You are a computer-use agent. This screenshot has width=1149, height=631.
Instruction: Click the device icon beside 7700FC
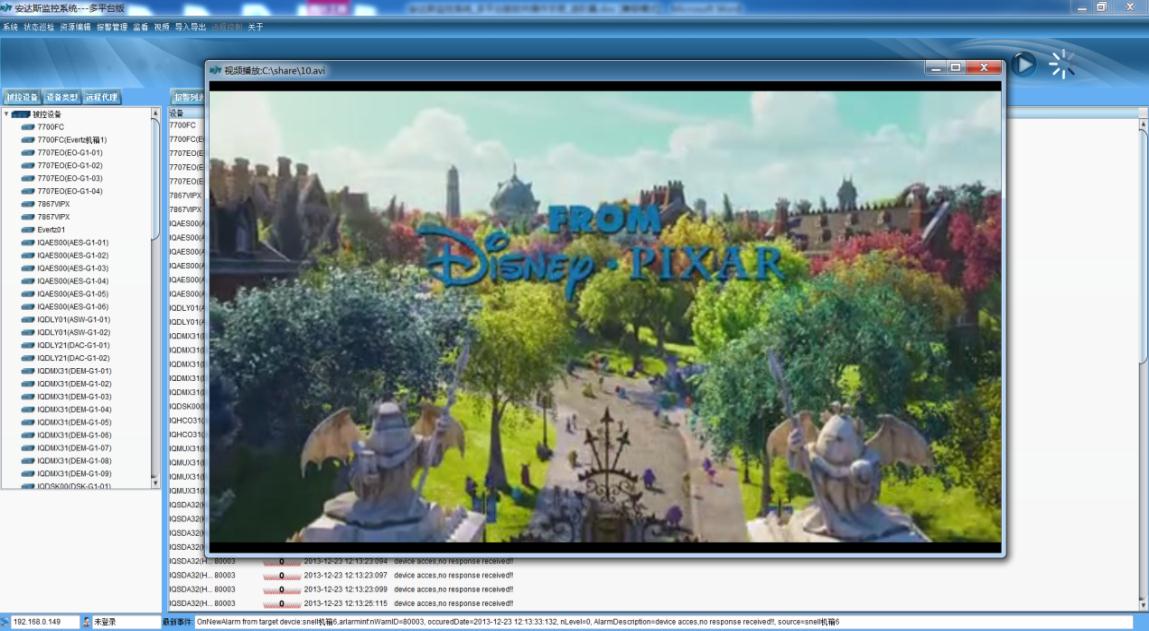click(28, 127)
